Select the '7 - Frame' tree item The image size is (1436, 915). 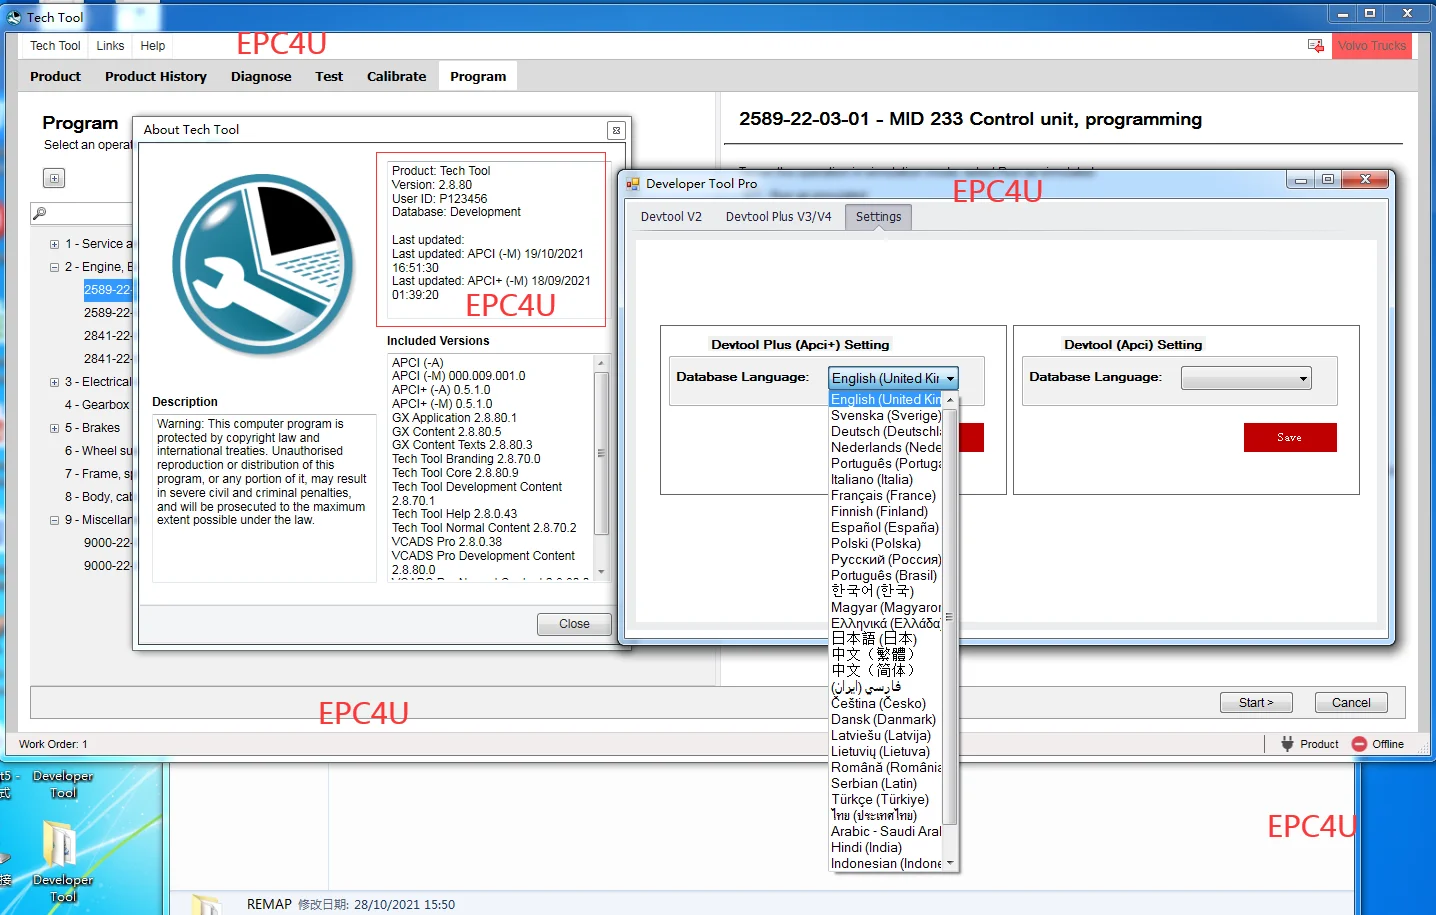(98, 474)
